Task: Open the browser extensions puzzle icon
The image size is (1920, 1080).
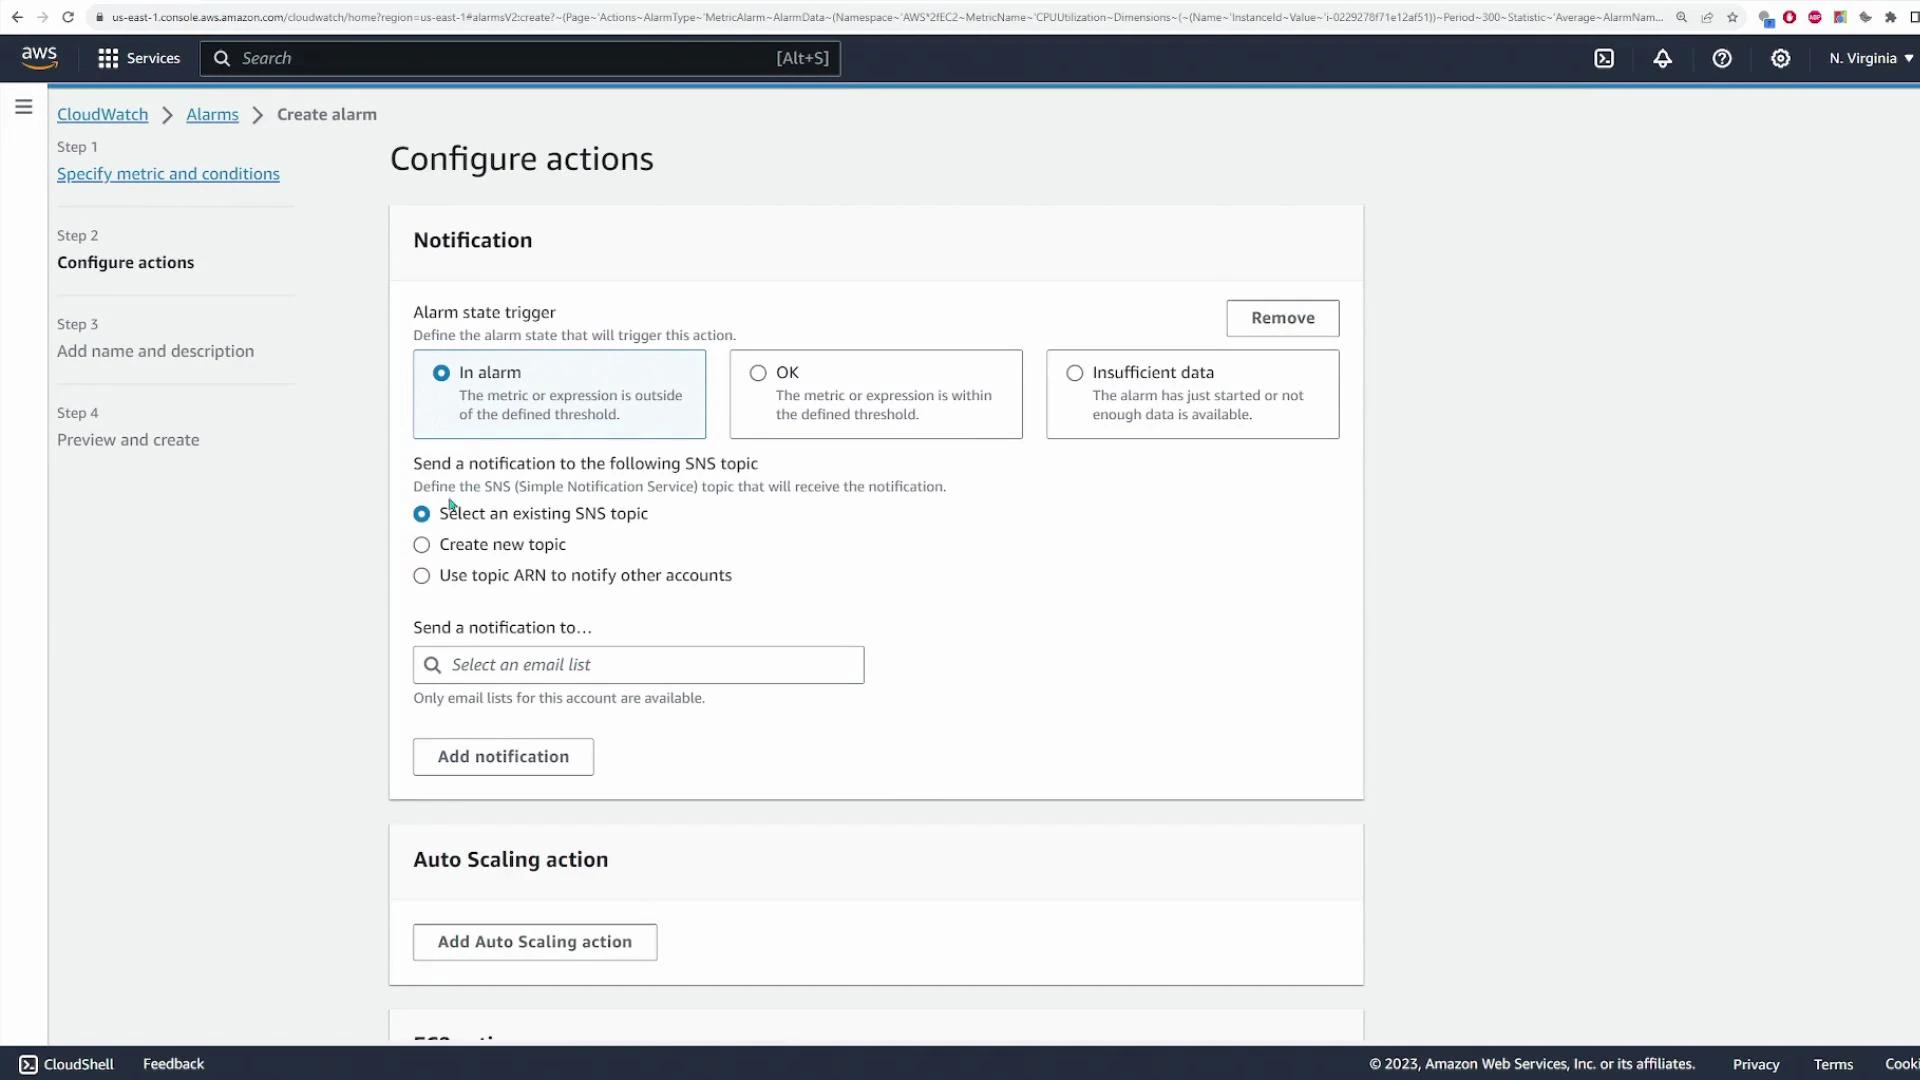Action: (x=1891, y=17)
